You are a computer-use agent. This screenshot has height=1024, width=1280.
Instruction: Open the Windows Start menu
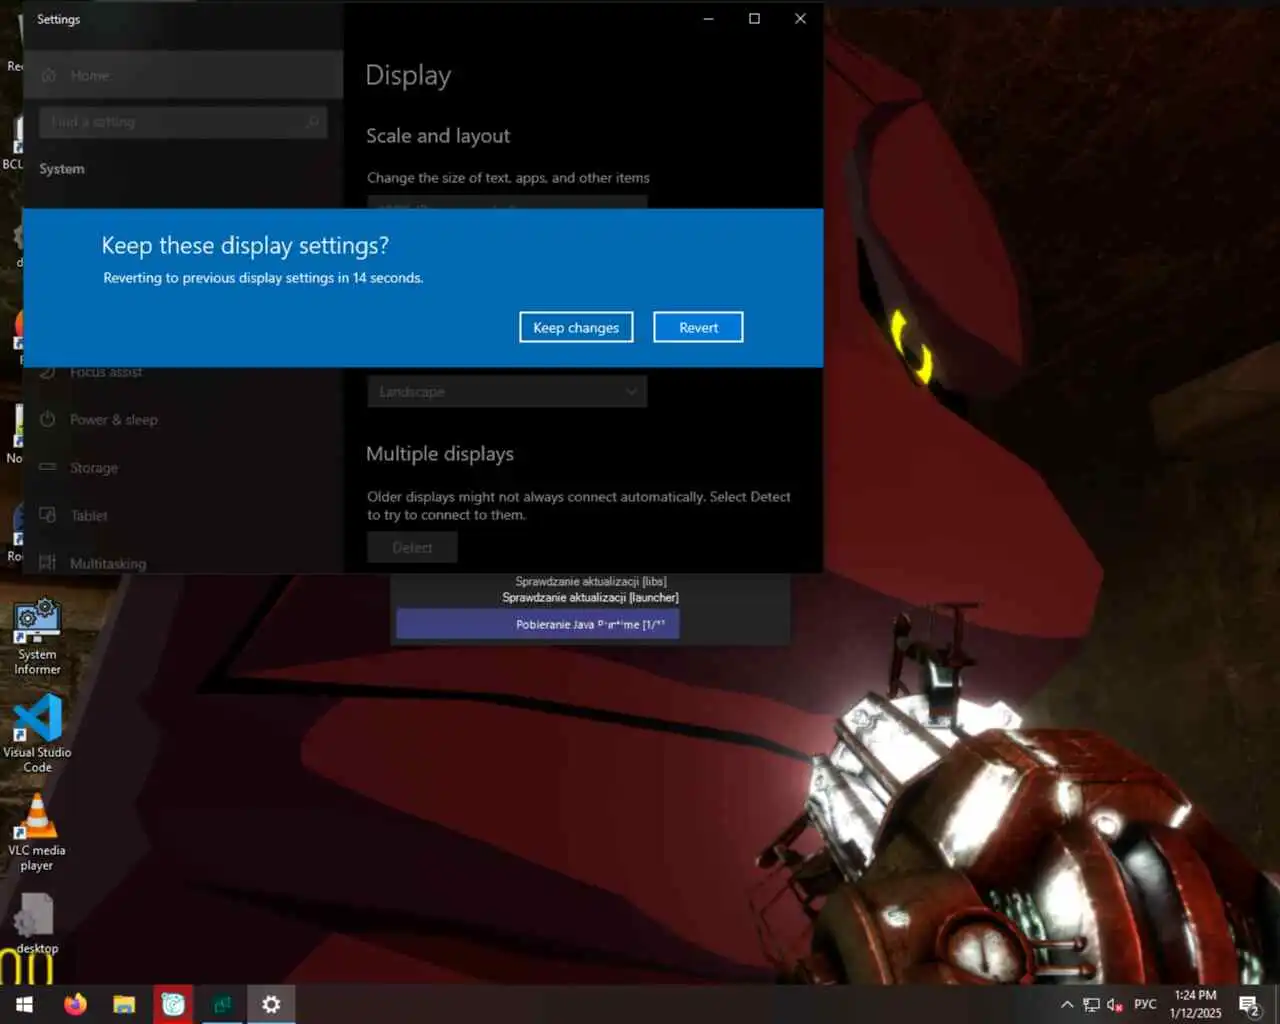(x=24, y=1004)
